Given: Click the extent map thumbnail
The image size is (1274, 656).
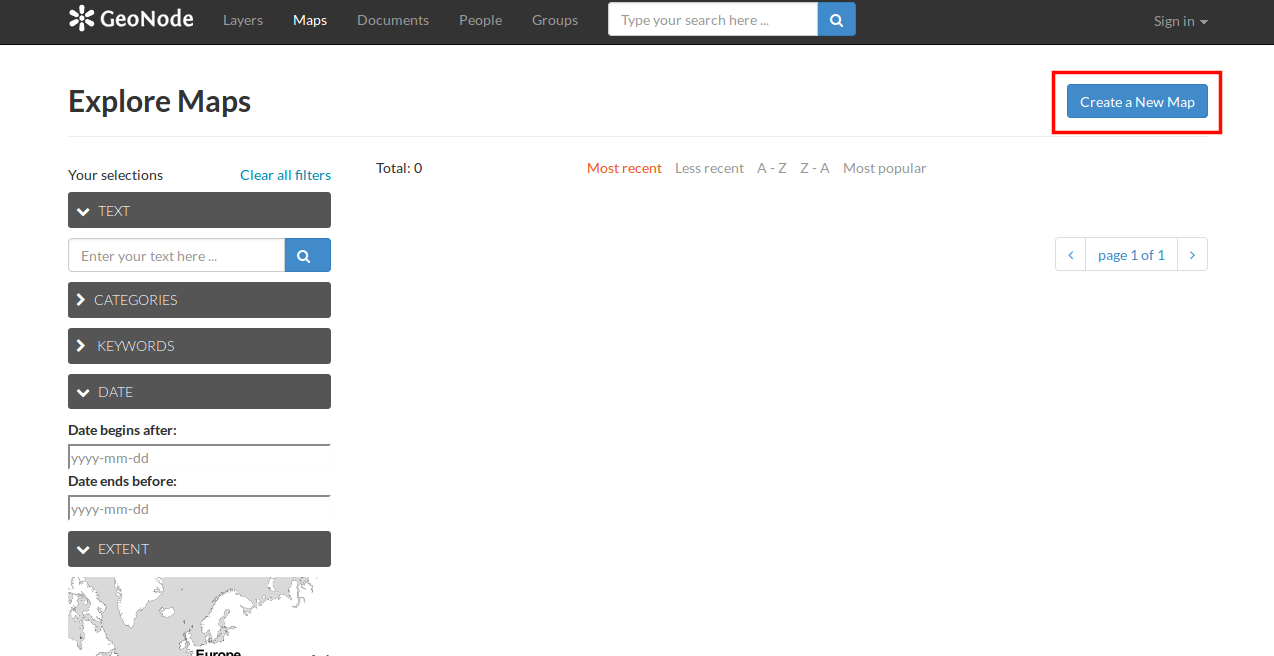Looking at the screenshot, I should click(190, 616).
